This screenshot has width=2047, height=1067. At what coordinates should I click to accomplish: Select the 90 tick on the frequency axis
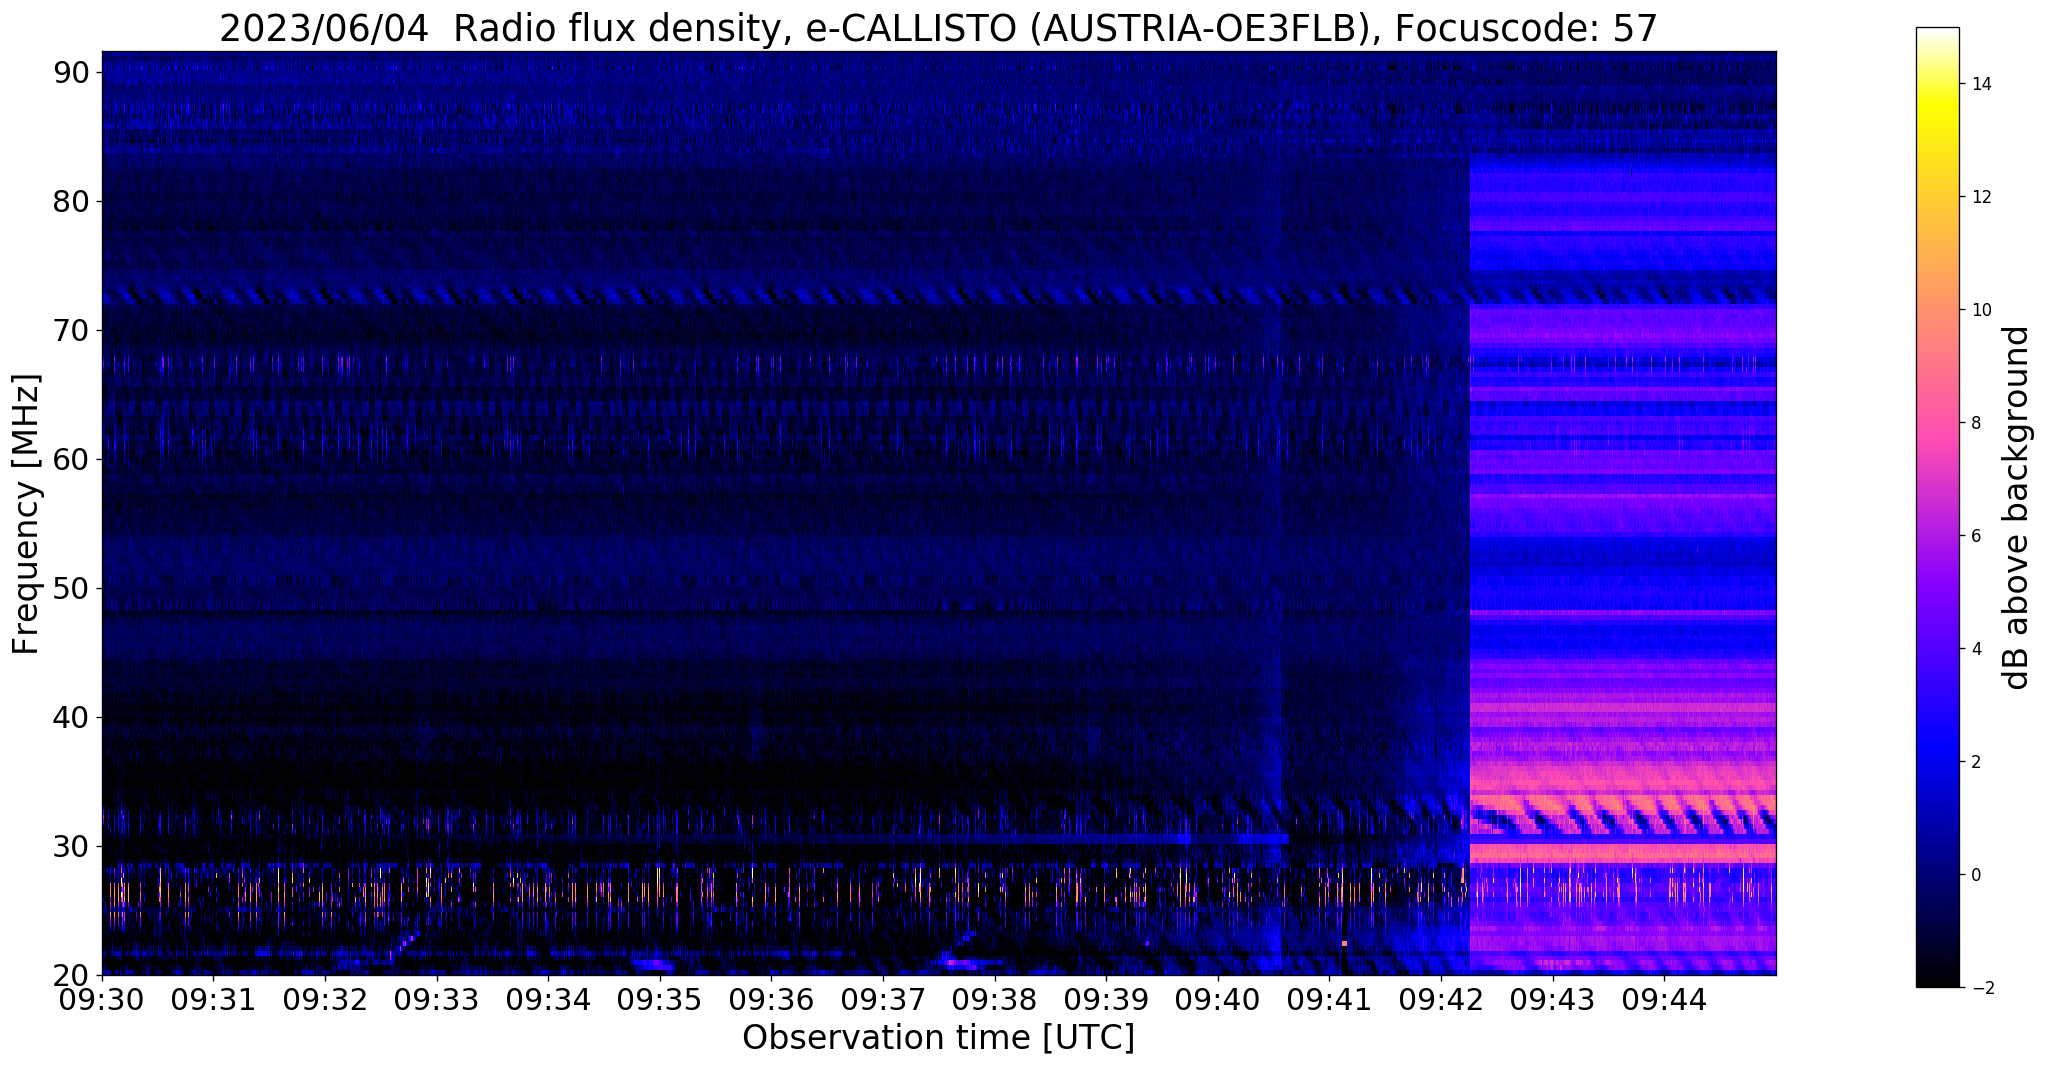(73, 72)
